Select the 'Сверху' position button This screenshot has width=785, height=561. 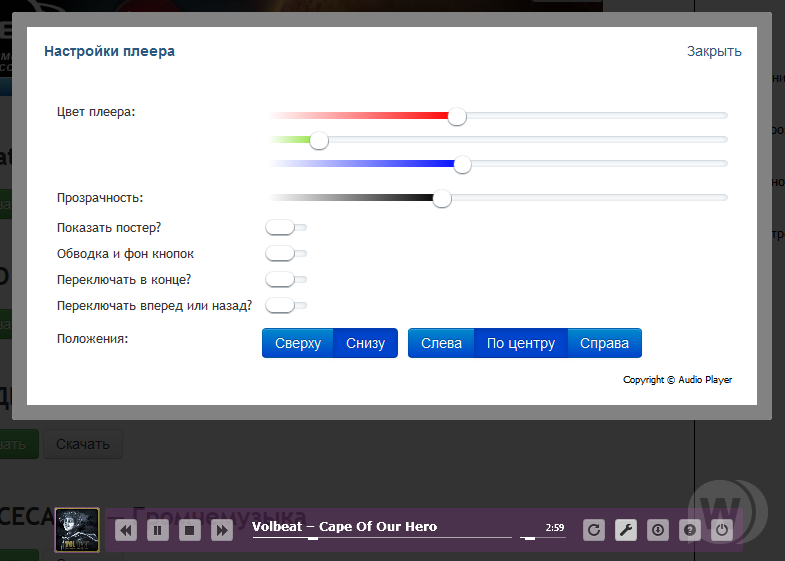pos(298,343)
